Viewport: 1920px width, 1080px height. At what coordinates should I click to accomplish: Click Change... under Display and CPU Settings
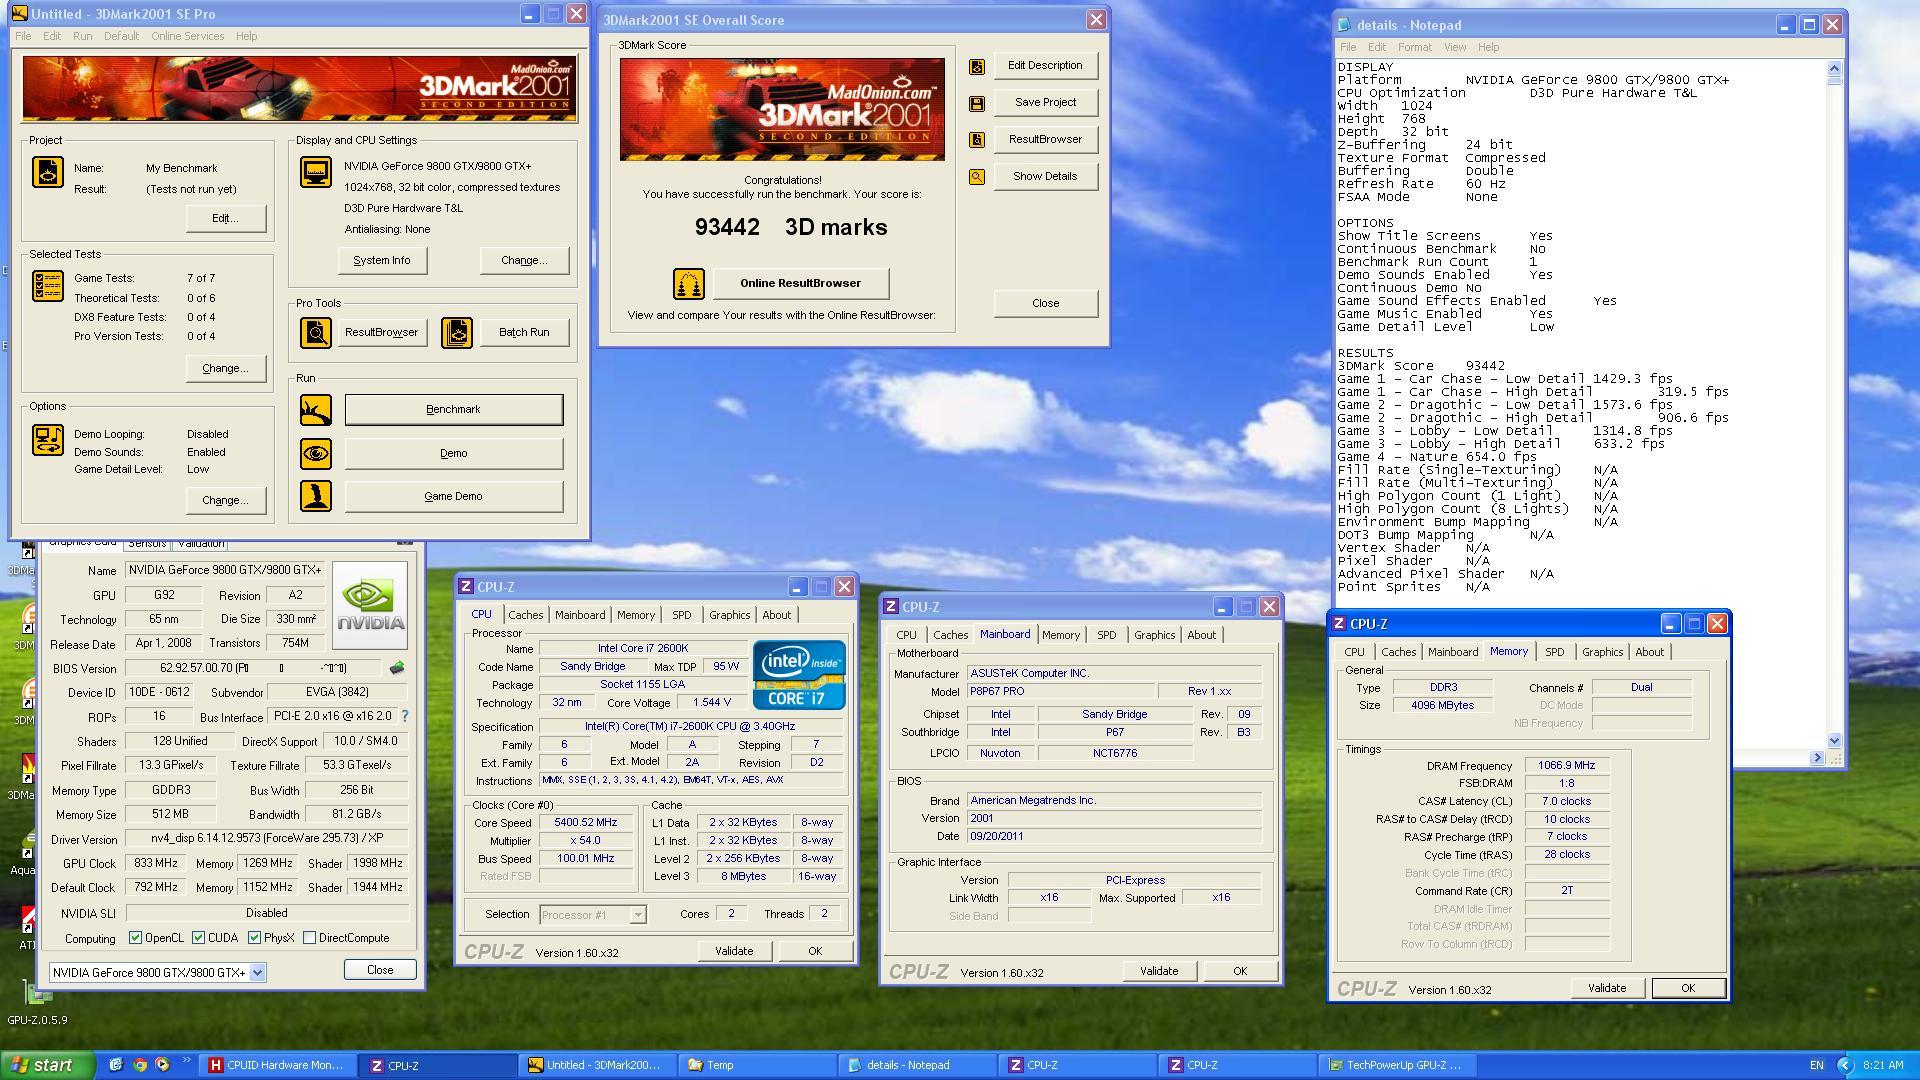click(x=524, y=260)
